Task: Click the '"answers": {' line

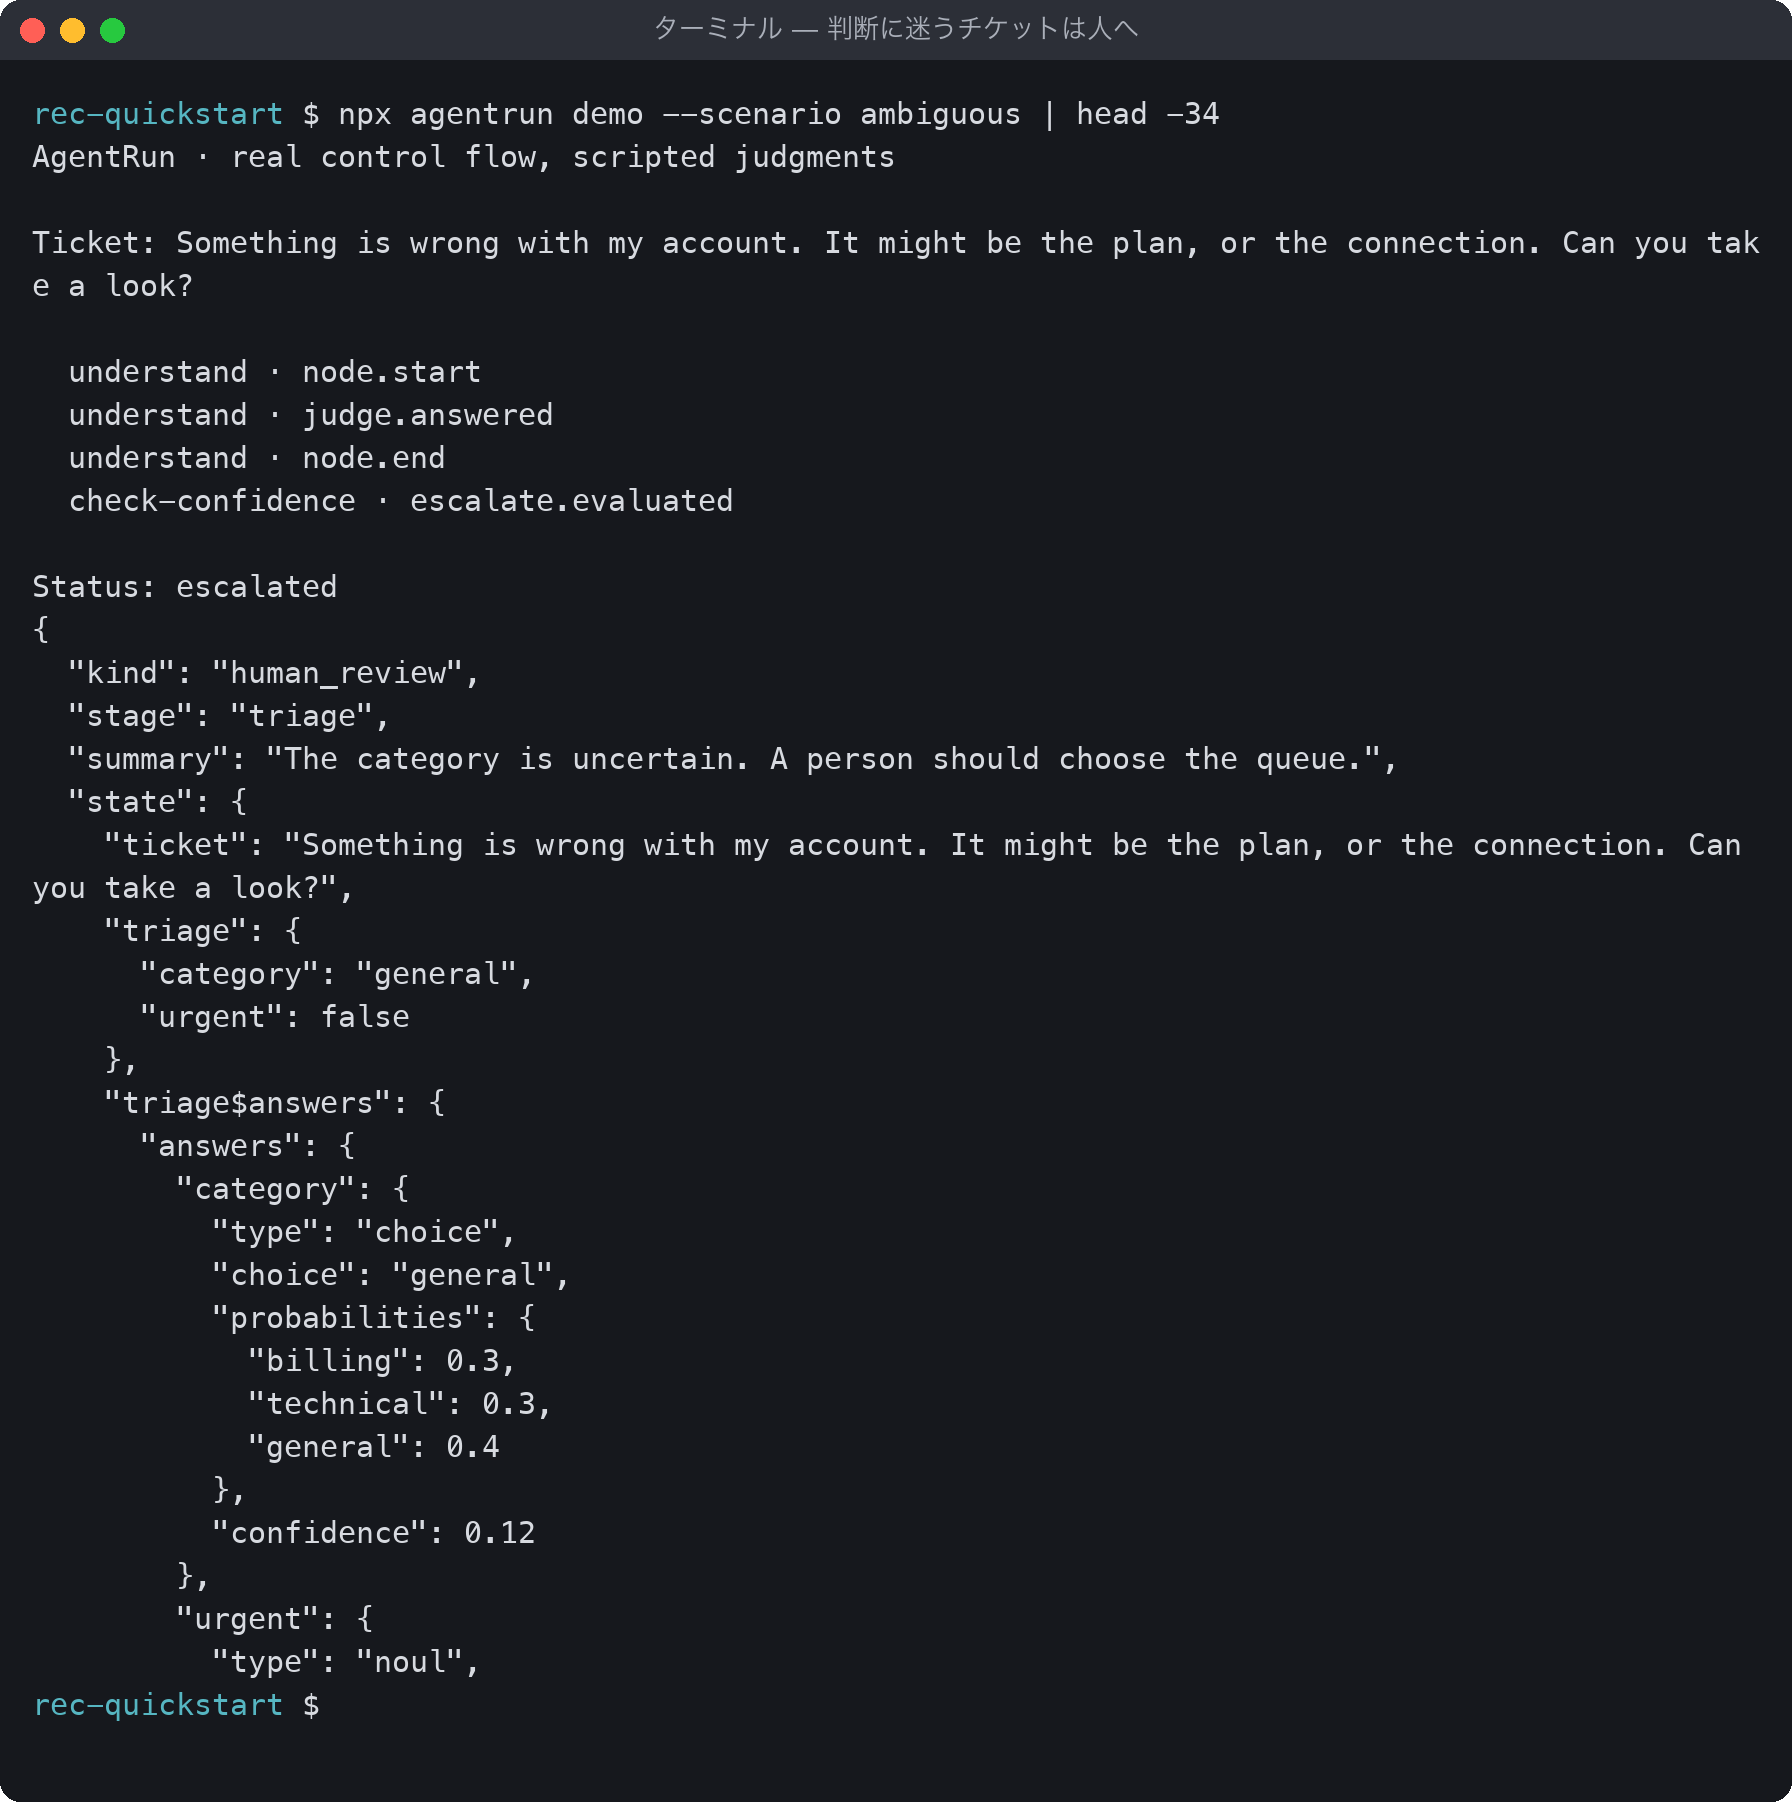Action: point(248,1146)
